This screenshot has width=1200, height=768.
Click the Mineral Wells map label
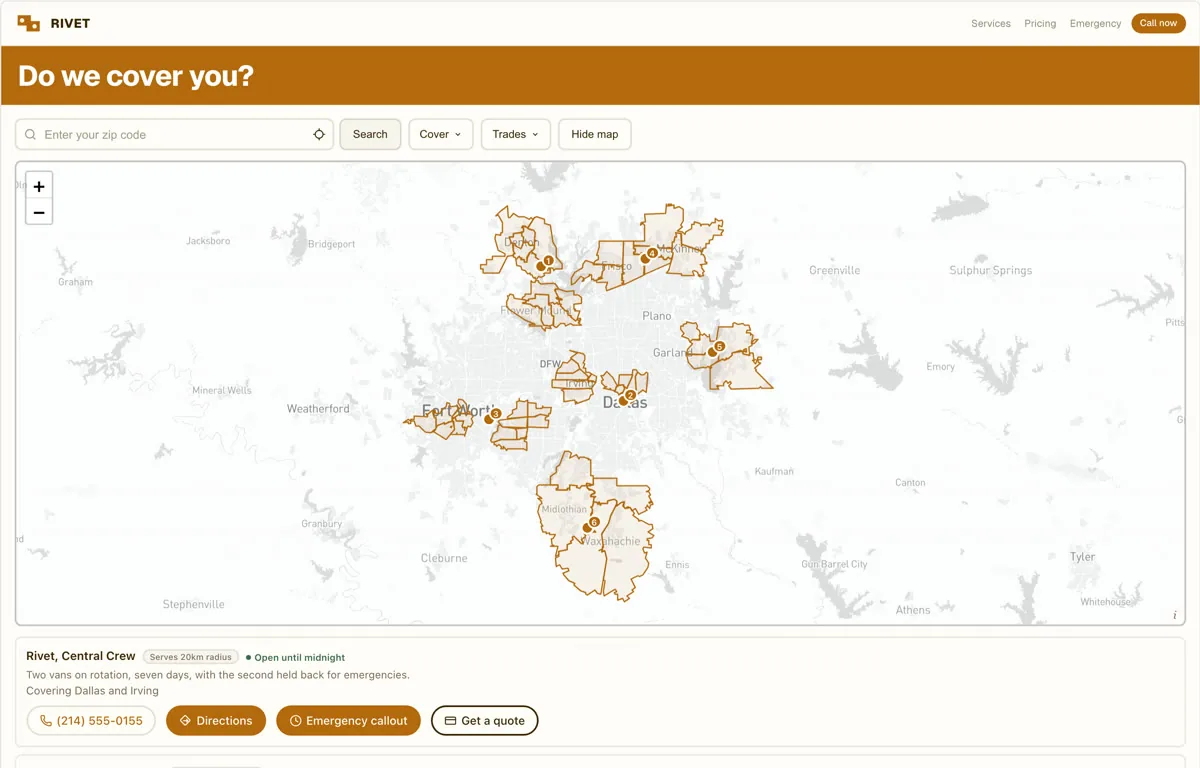[222, 390]
